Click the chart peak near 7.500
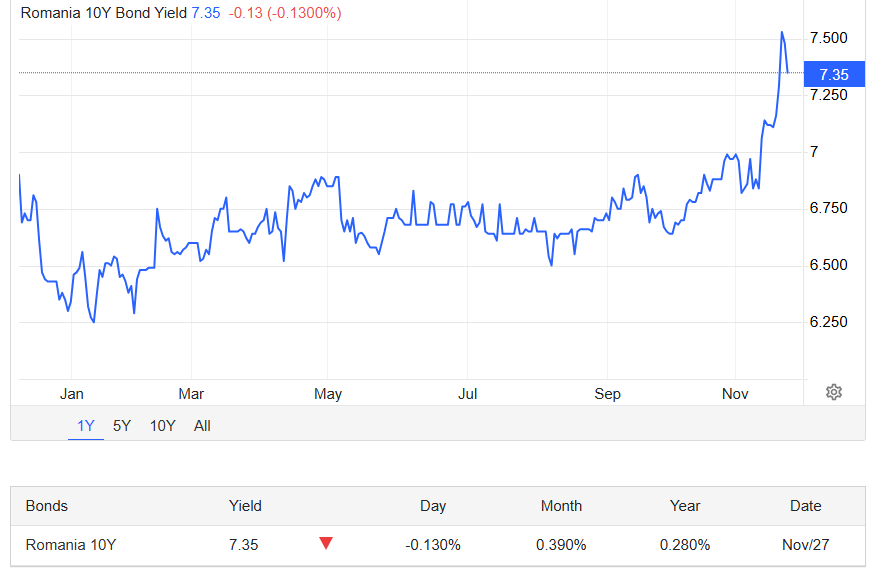Screen dimensions: 874x568 click(782, 32)
